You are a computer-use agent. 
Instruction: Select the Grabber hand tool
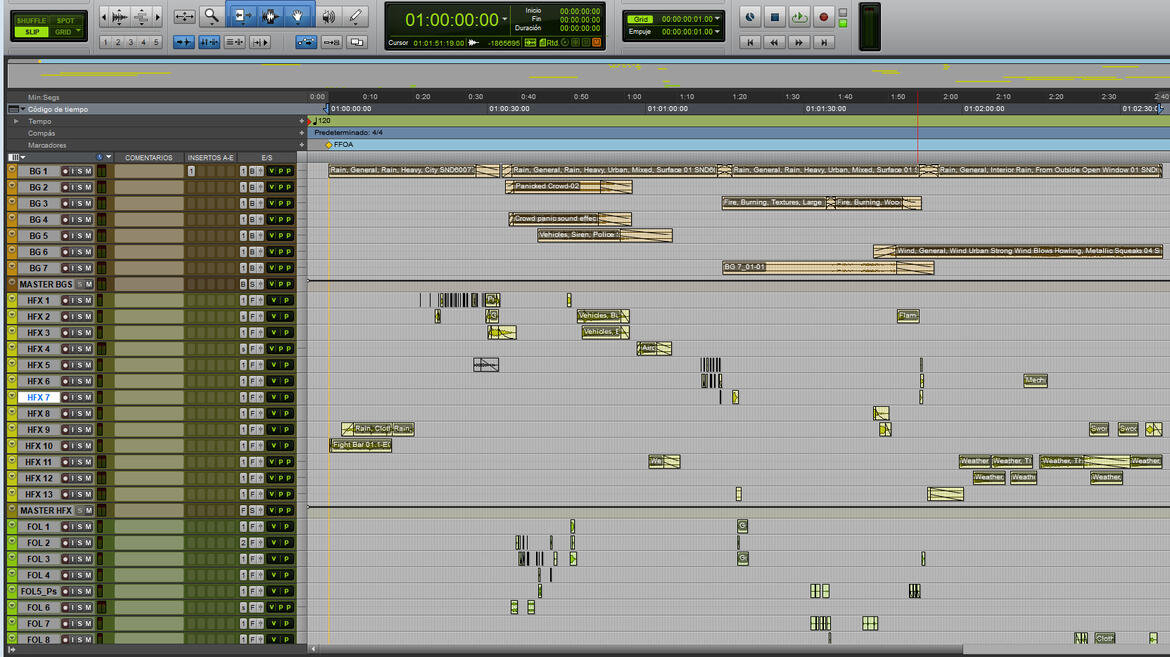[x=297, y=16]
